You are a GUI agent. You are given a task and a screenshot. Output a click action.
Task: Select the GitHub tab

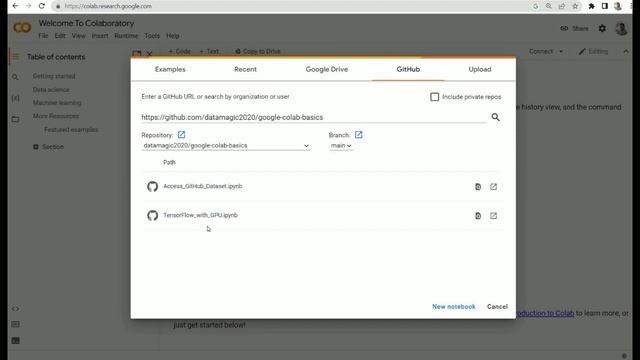pyautogui.click(x=408, y=69)
